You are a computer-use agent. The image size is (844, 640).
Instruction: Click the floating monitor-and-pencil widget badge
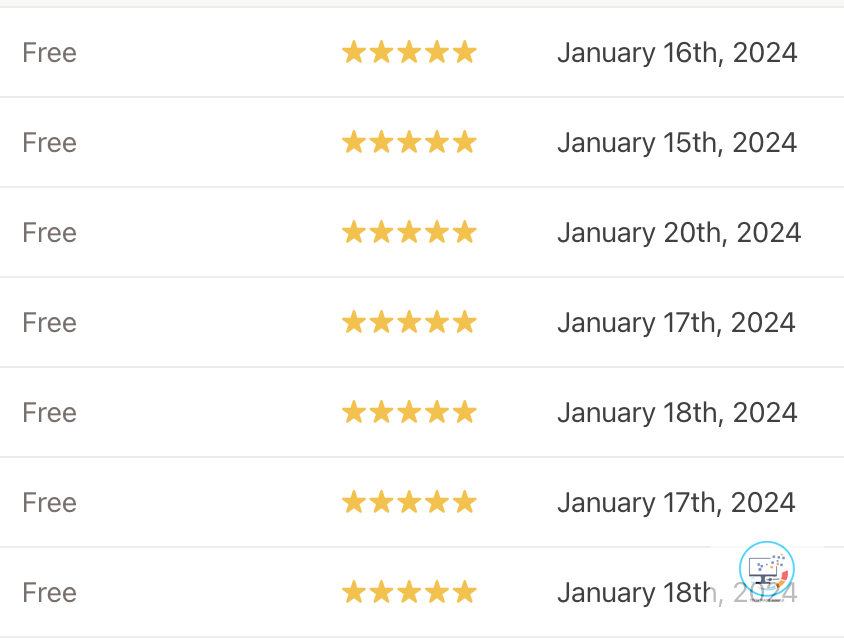[765, 569]
